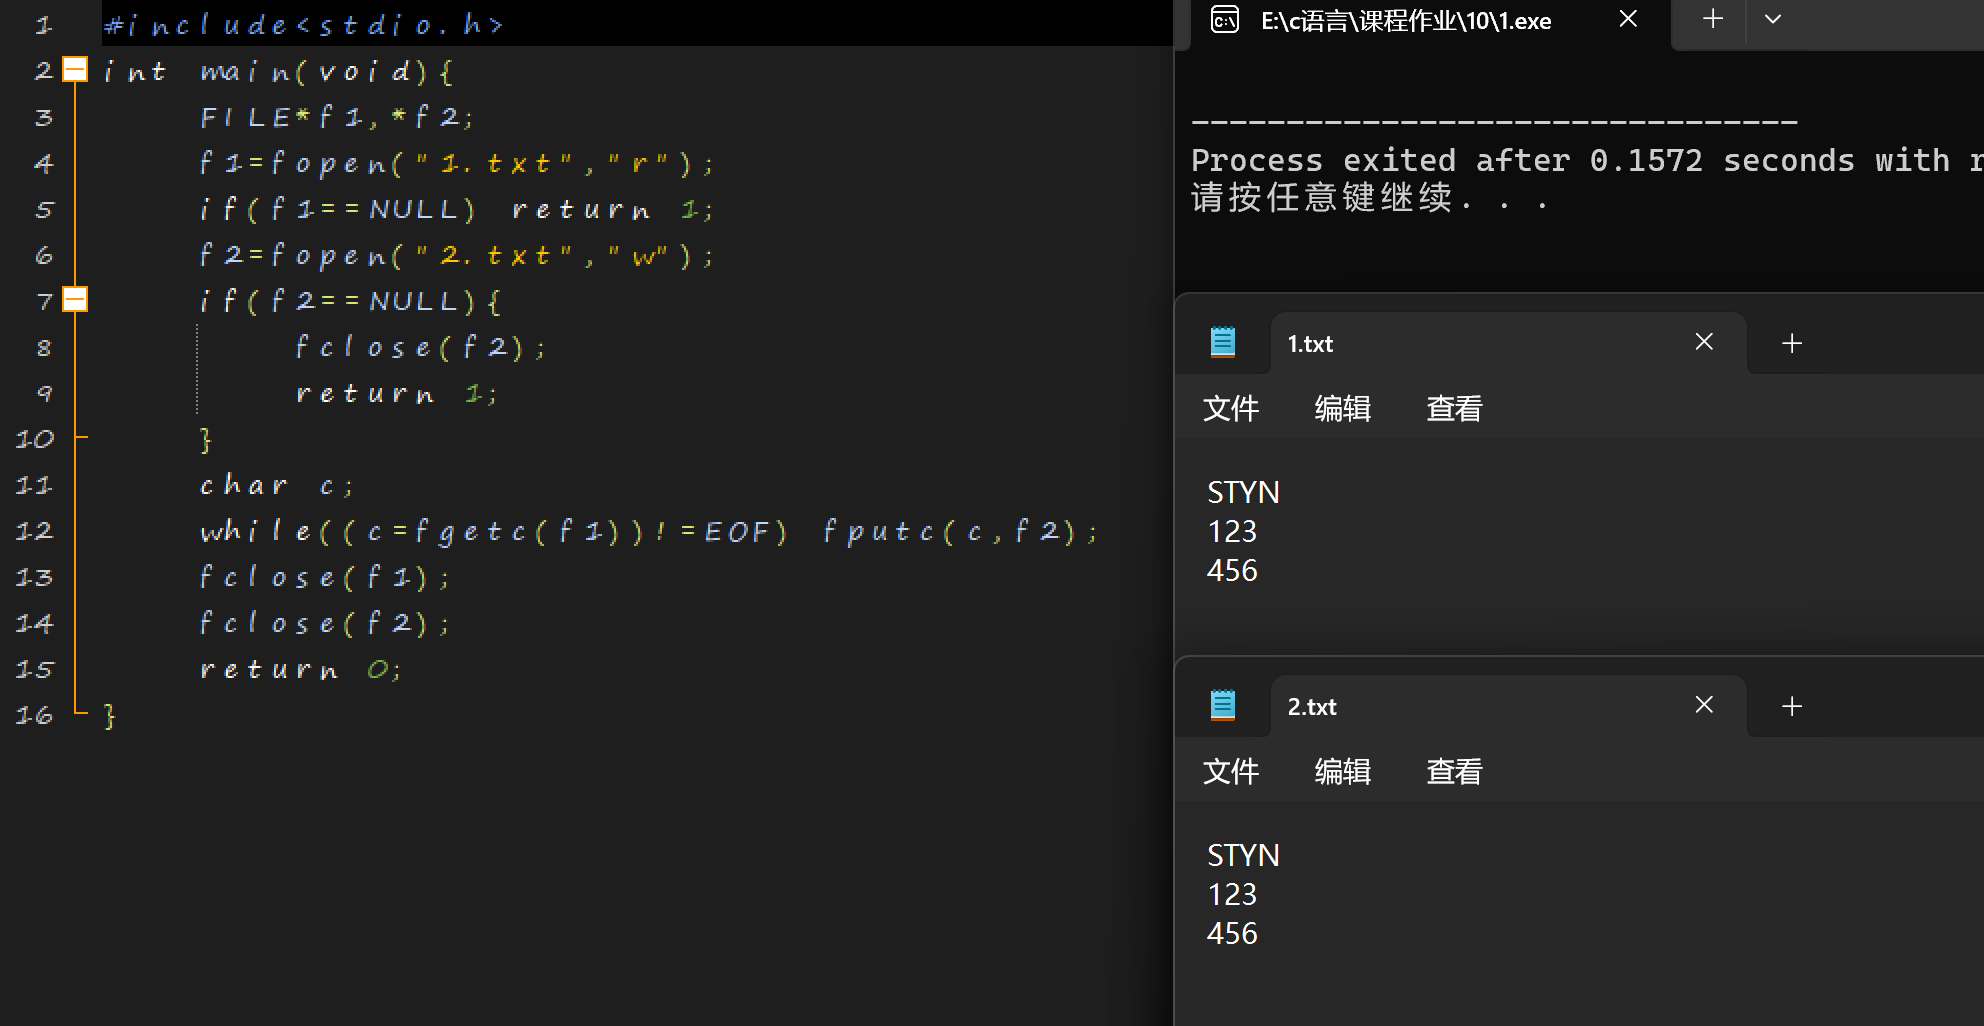Click the STYN line in 1.txt
The width and height of the screenshot is (1984, 1026).
(x=1243, y=492)
